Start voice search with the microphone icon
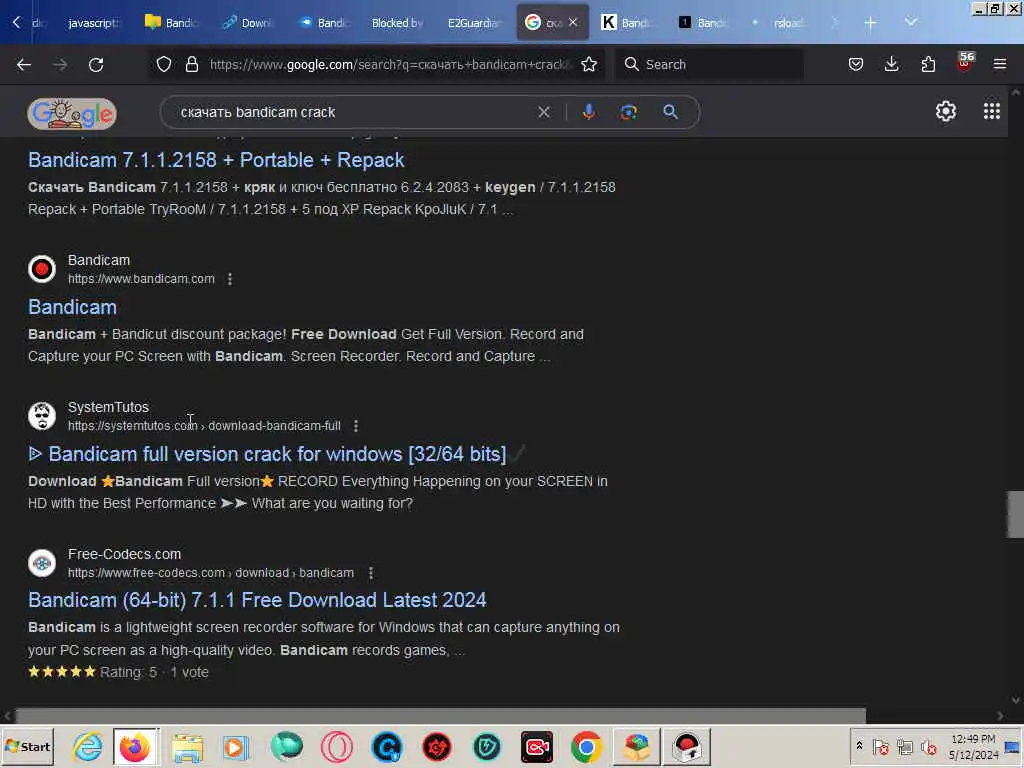 (588, 112)
